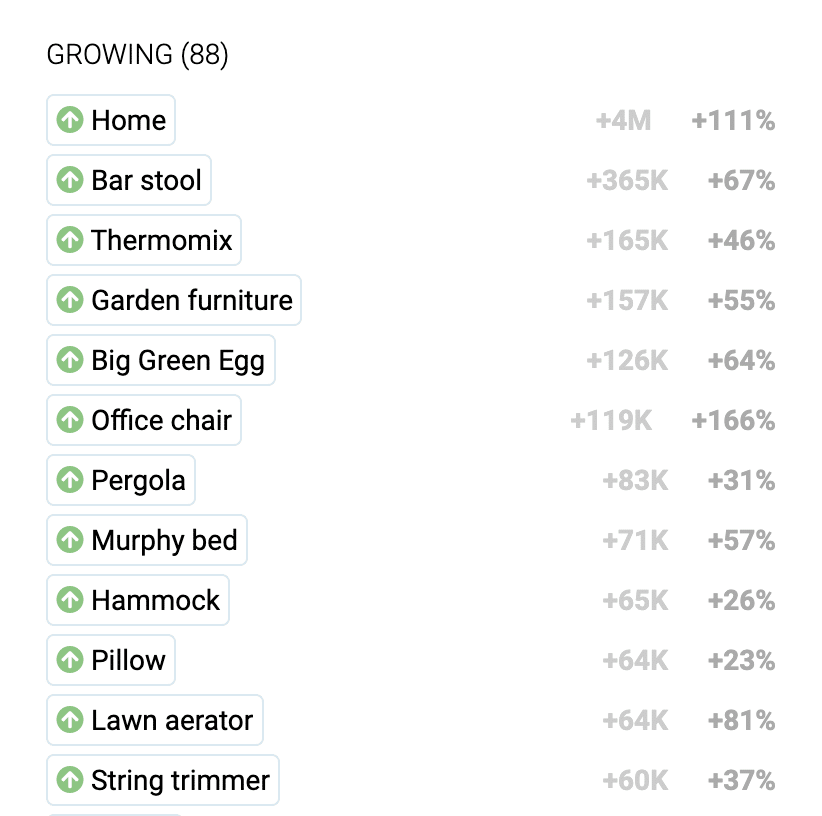Click the +81% value for Lawn aerator
This screenshot has width=822, height=816.
(741, 720)
